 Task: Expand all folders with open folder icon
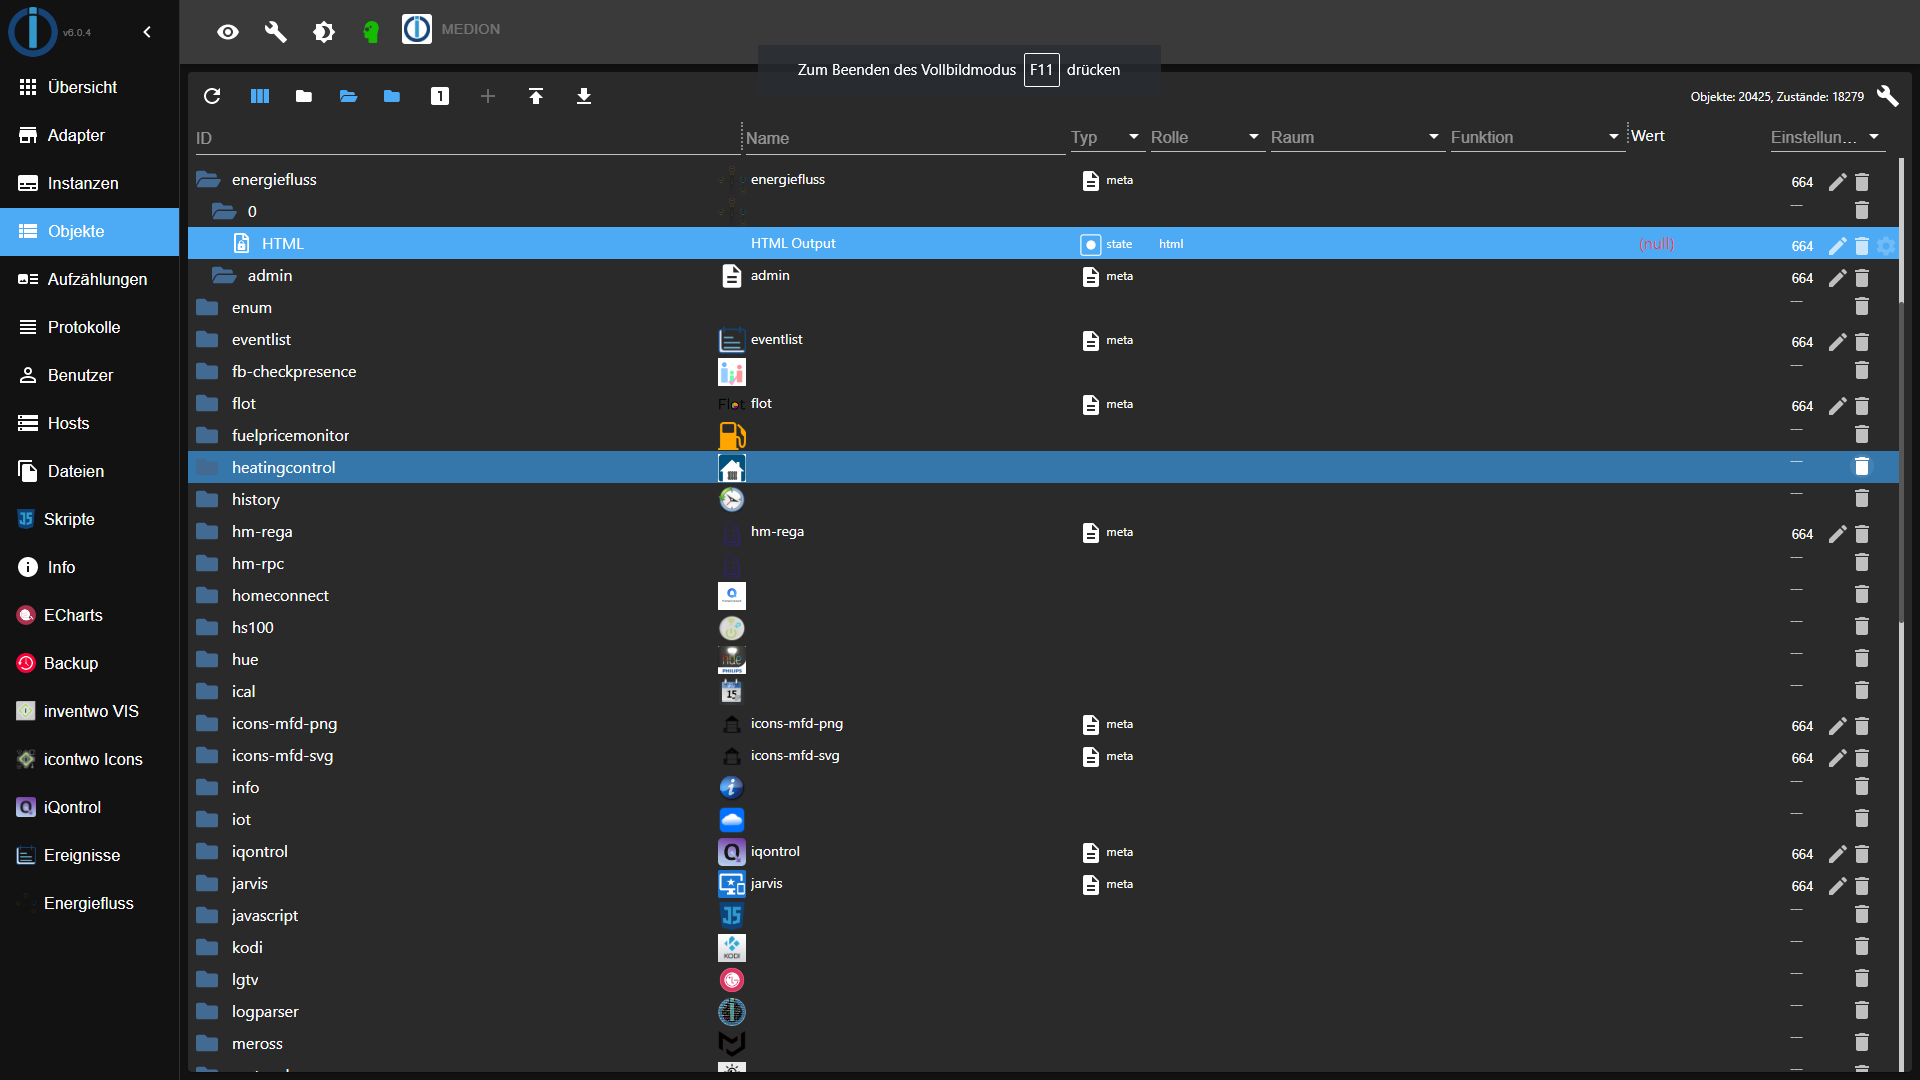348,96
